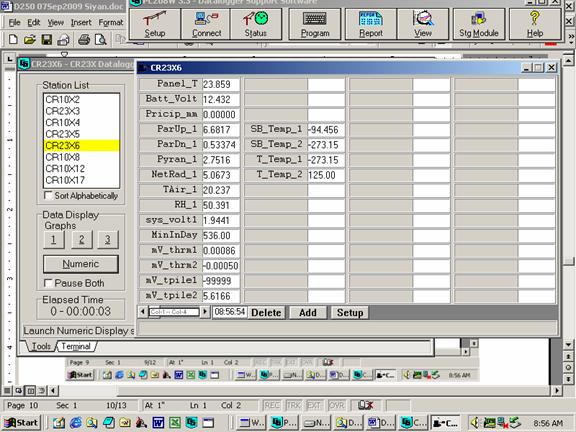The width and height of the screenshot is (576, 432).
Task: Click Word horizontal scrollbar right arrow
Action: click(x=557, y=390)
